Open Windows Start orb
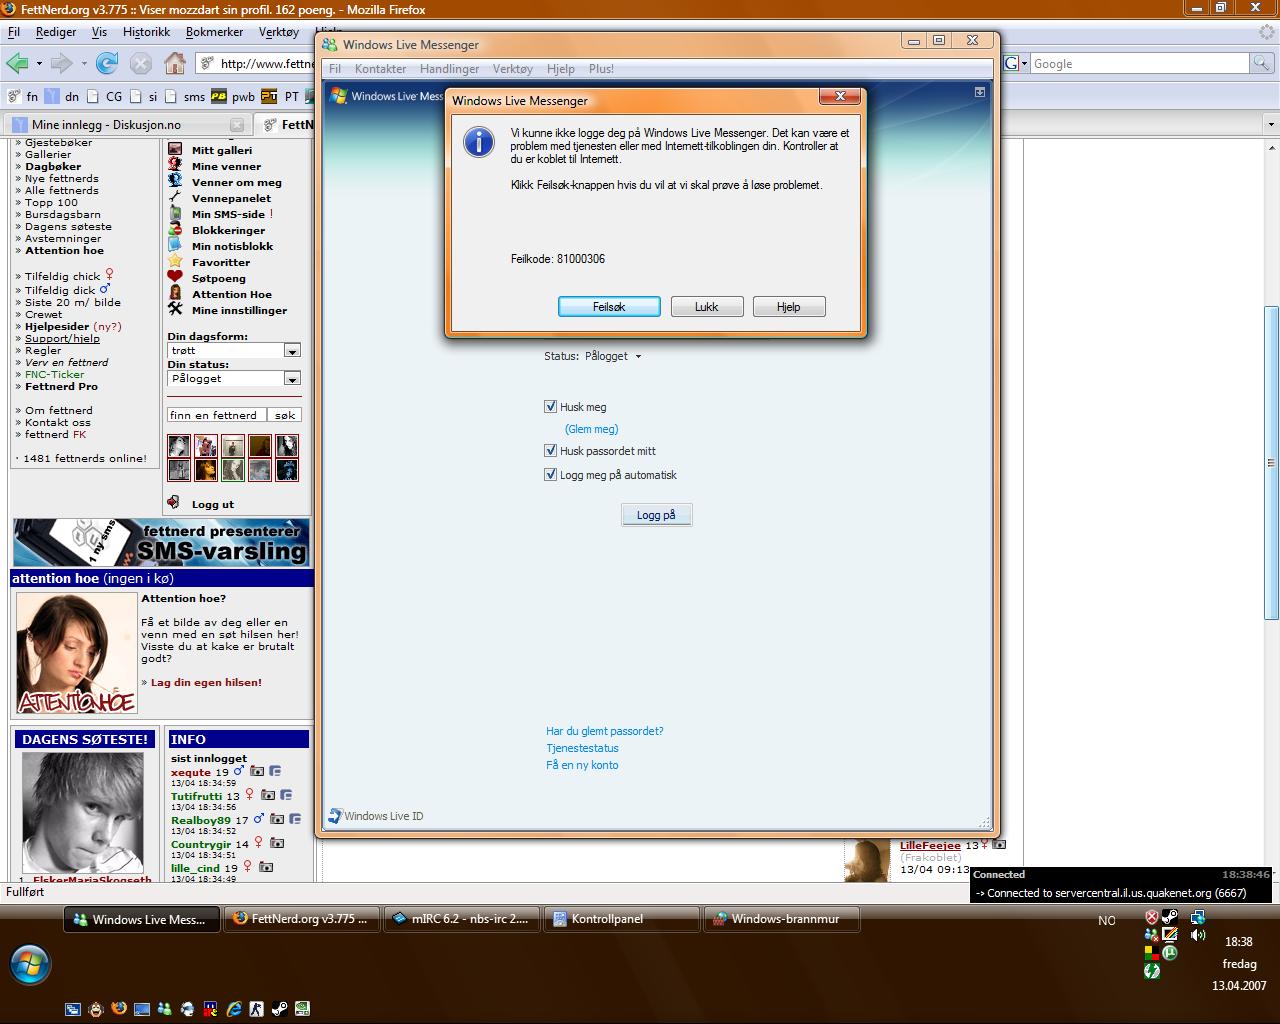 tap(29, 965)
